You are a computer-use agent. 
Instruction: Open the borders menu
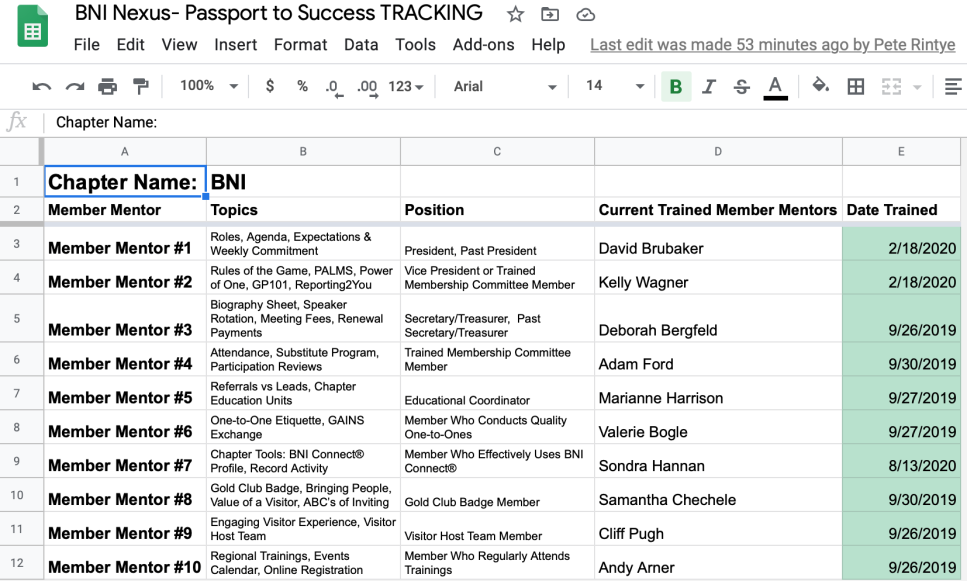coord(855,86)
